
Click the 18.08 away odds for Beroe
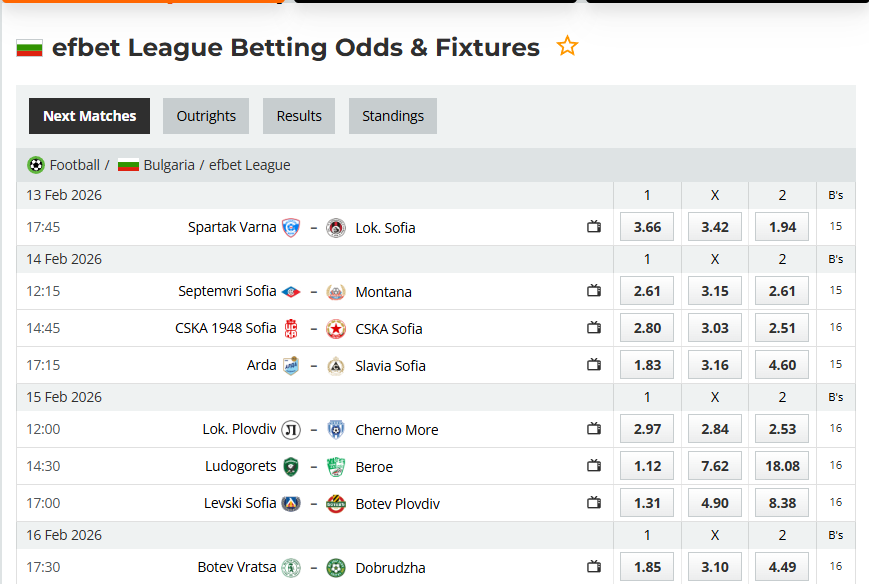[x=781, y=465]
